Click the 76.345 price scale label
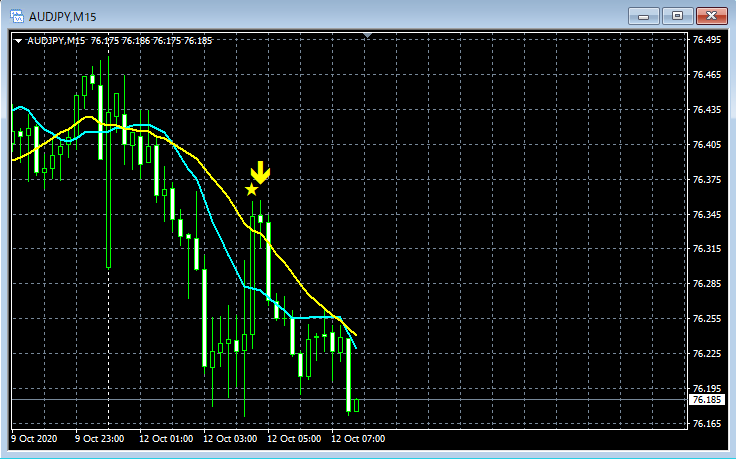Screen dimensions: 736x459 (x=706, y=214)
